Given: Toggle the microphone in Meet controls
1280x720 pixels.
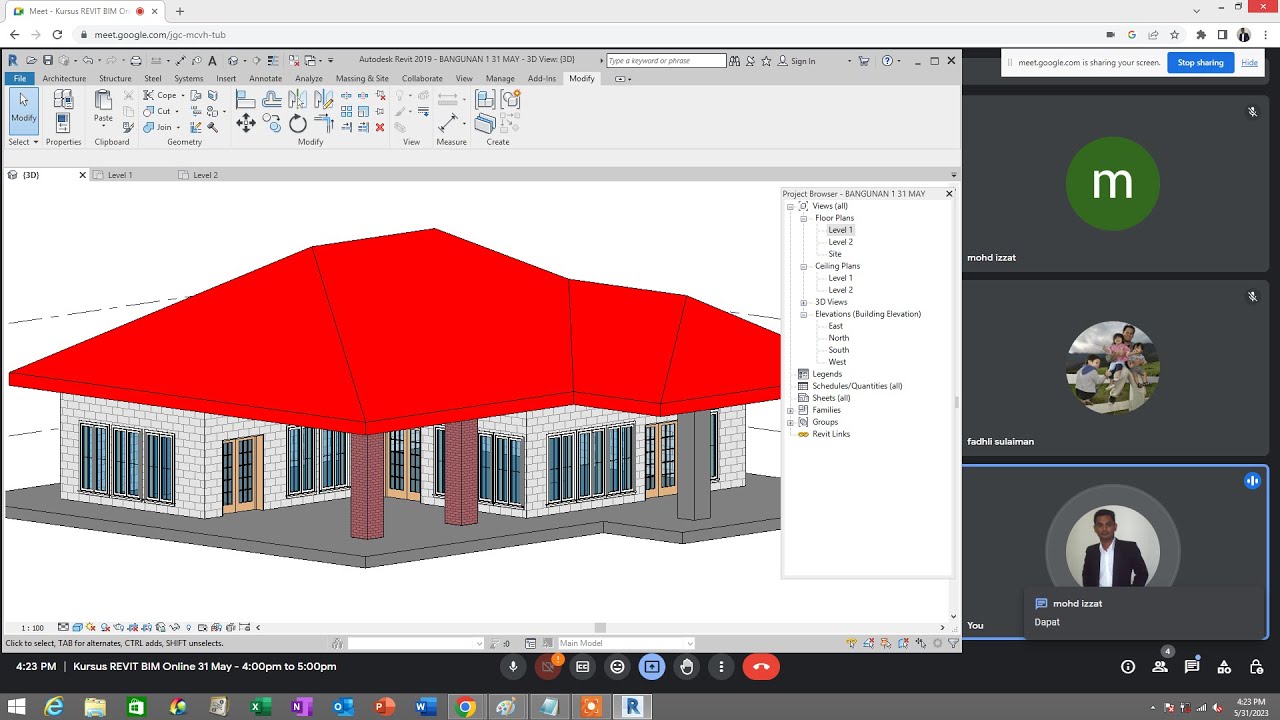Looking at the screenshot, I should click(513, 667).
